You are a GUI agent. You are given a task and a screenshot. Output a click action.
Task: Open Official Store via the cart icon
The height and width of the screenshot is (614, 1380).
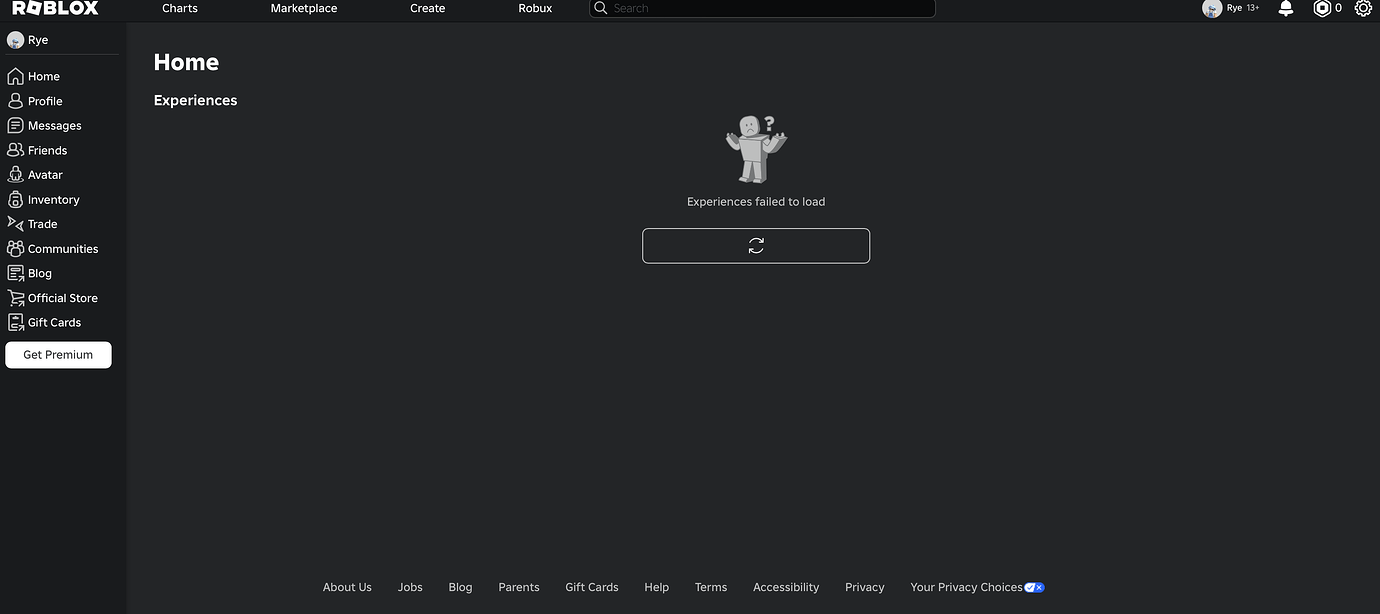click(15, 297)
